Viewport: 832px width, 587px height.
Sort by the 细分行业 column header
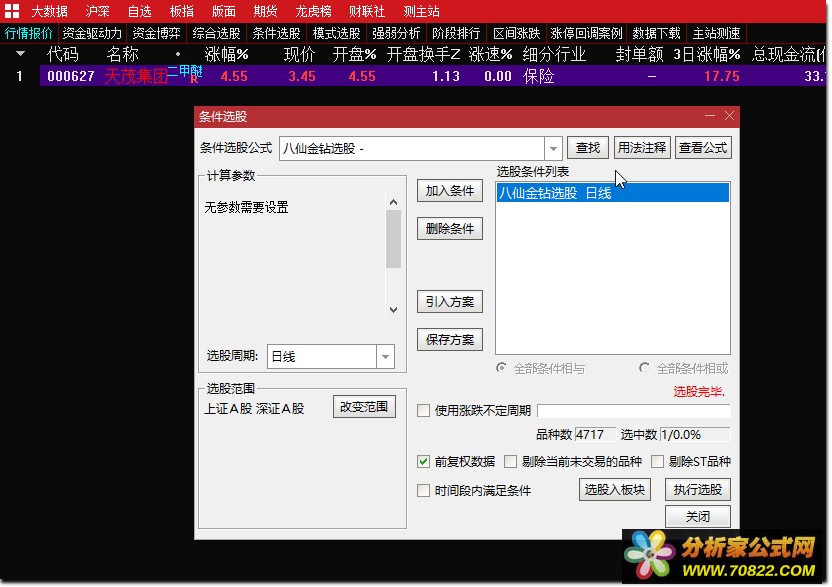tap(554, 54)
